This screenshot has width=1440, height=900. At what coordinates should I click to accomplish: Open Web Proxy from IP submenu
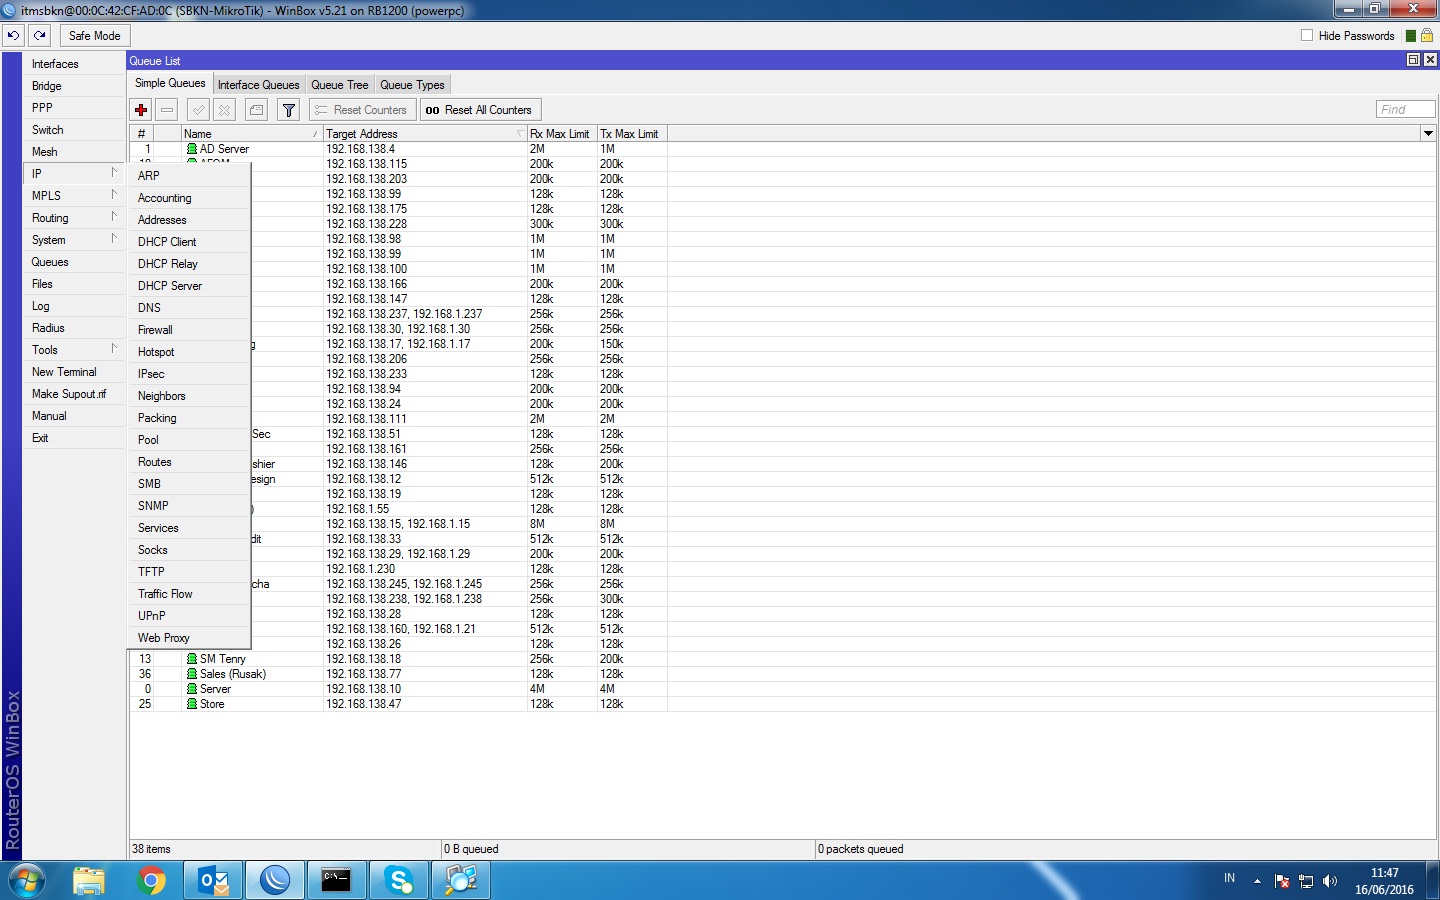pyautogui.click(x=189, y=638)
